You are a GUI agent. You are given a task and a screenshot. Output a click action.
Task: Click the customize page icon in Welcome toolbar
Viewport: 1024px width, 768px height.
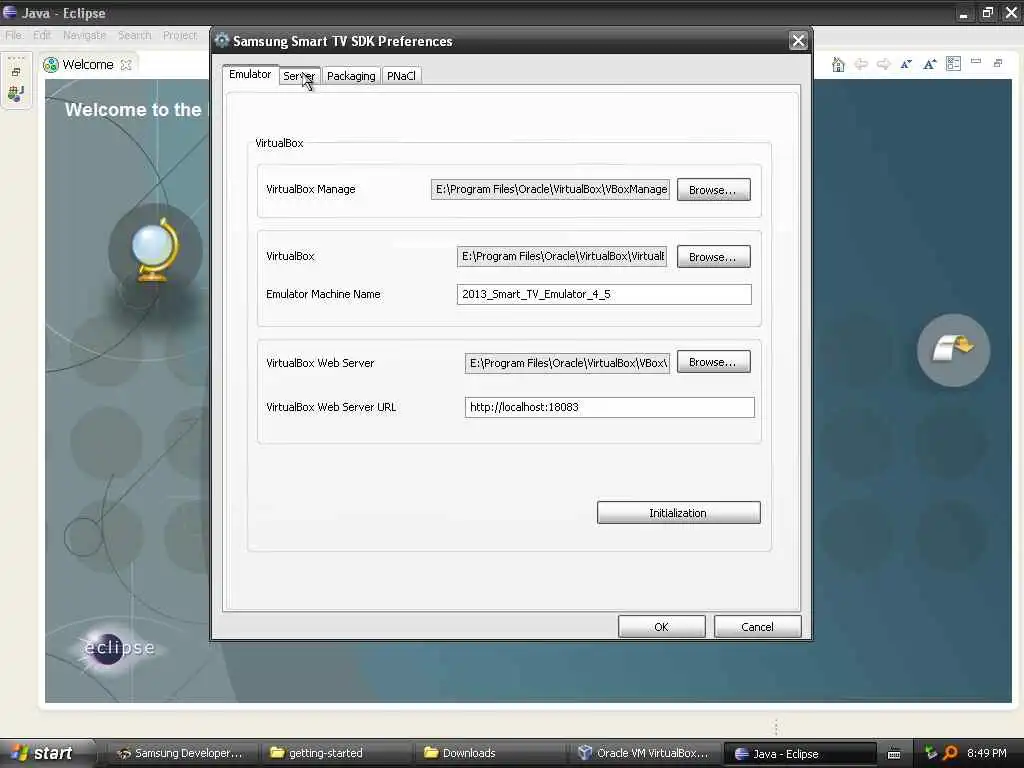[953, 63]
